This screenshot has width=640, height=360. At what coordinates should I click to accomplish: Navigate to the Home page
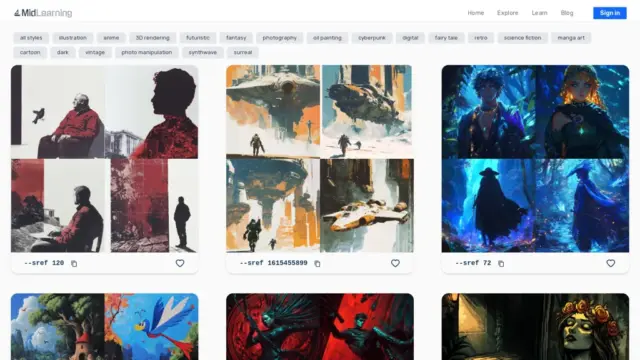tap(476, 13)
